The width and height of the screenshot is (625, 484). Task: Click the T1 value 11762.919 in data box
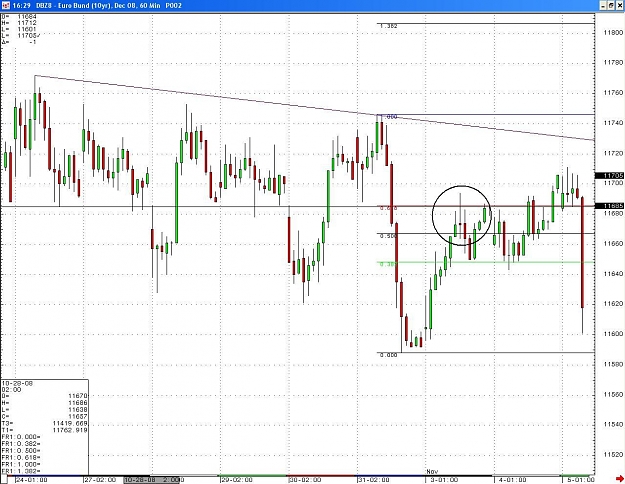pyautogui.click(x=70, y=430)
